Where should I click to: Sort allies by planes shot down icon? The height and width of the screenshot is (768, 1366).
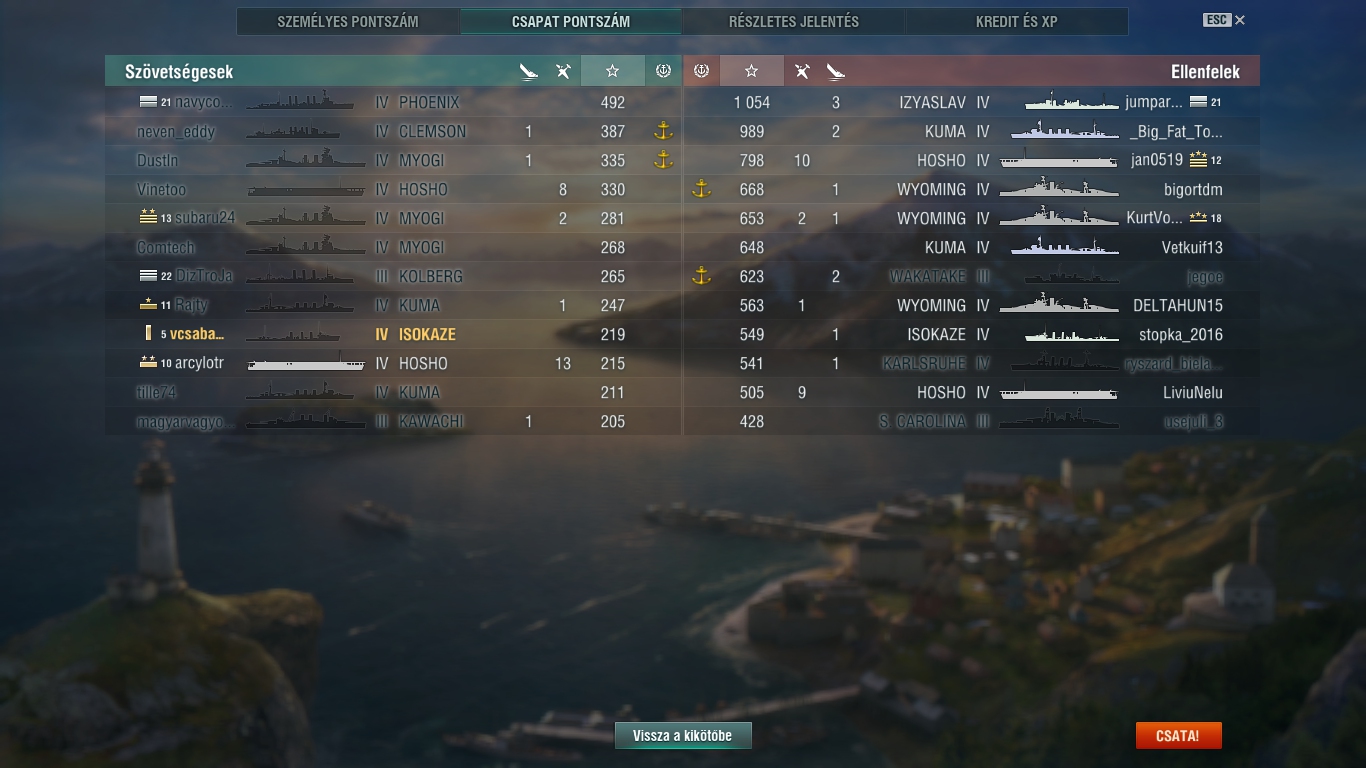[x=563, y=71]
